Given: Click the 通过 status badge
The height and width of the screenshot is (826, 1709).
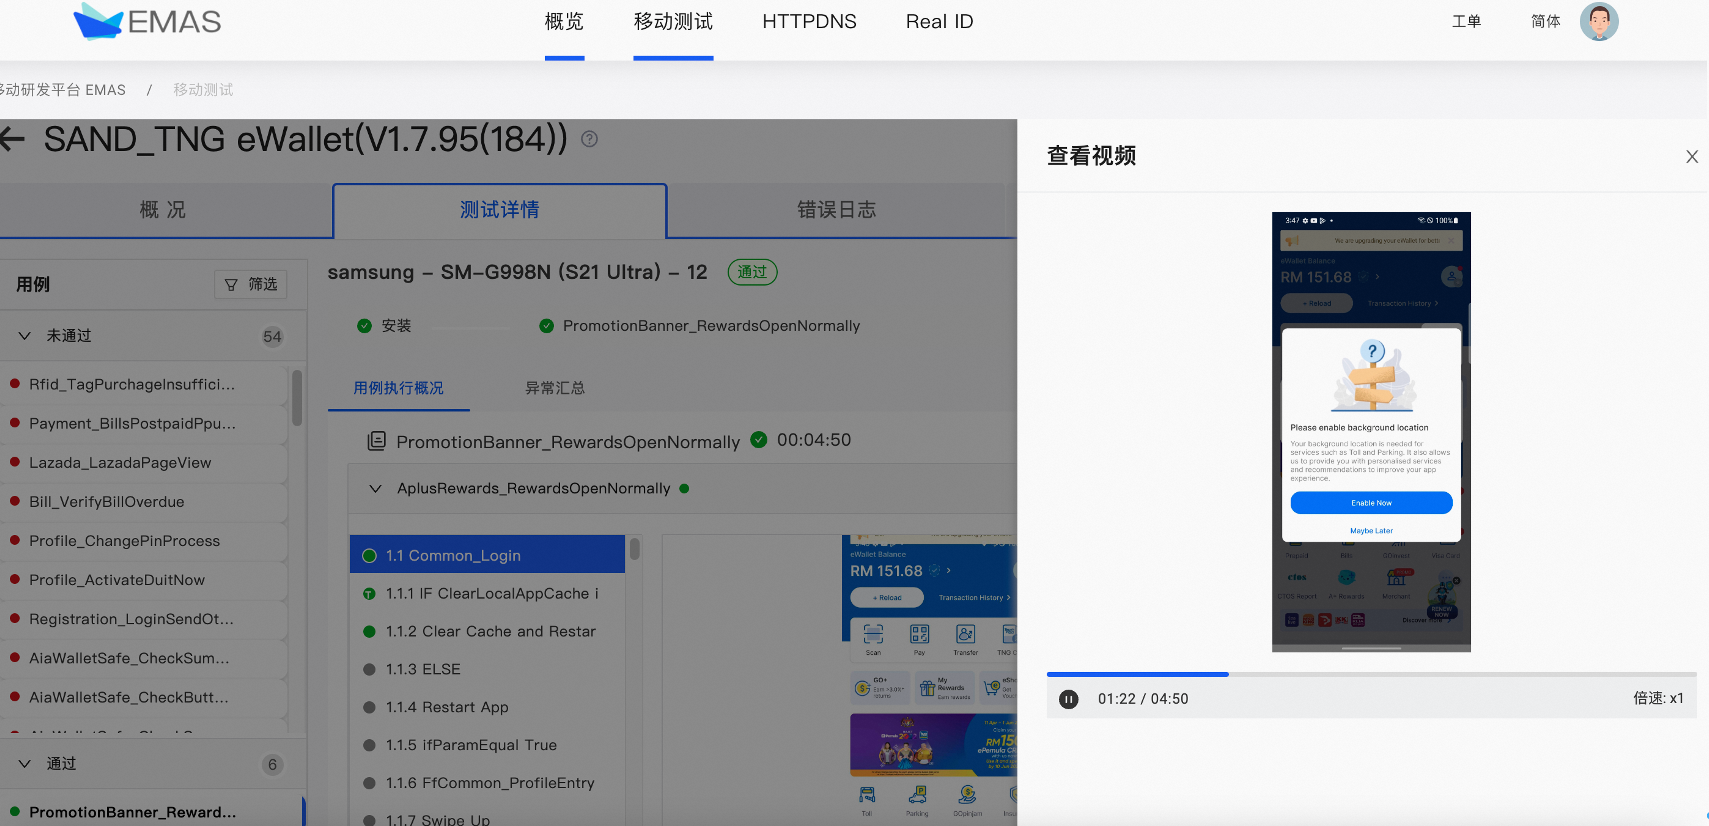Looking at the screenshot, I should [x=752, y=272].
